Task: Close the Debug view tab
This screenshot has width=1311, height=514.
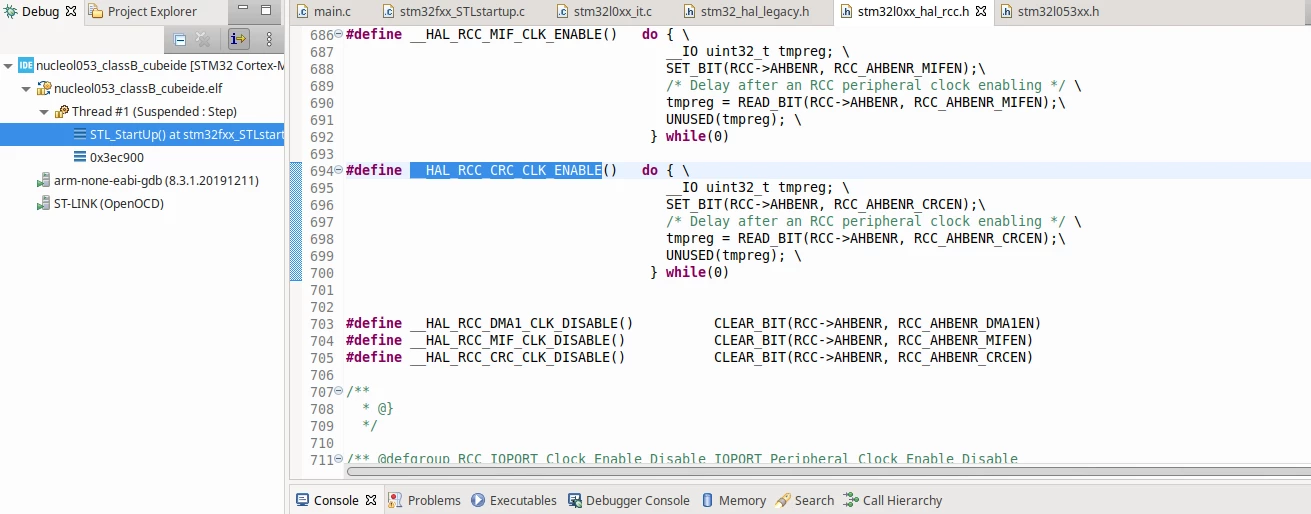Action: 72,12
